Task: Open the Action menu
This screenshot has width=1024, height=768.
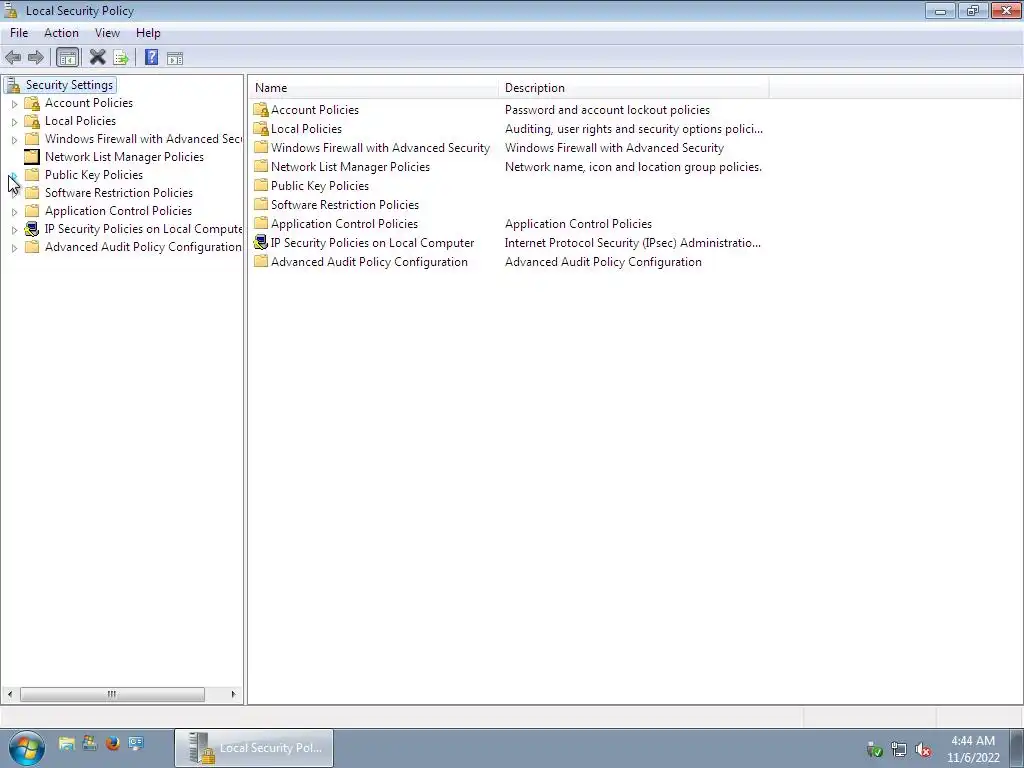Action: [61, 33]
